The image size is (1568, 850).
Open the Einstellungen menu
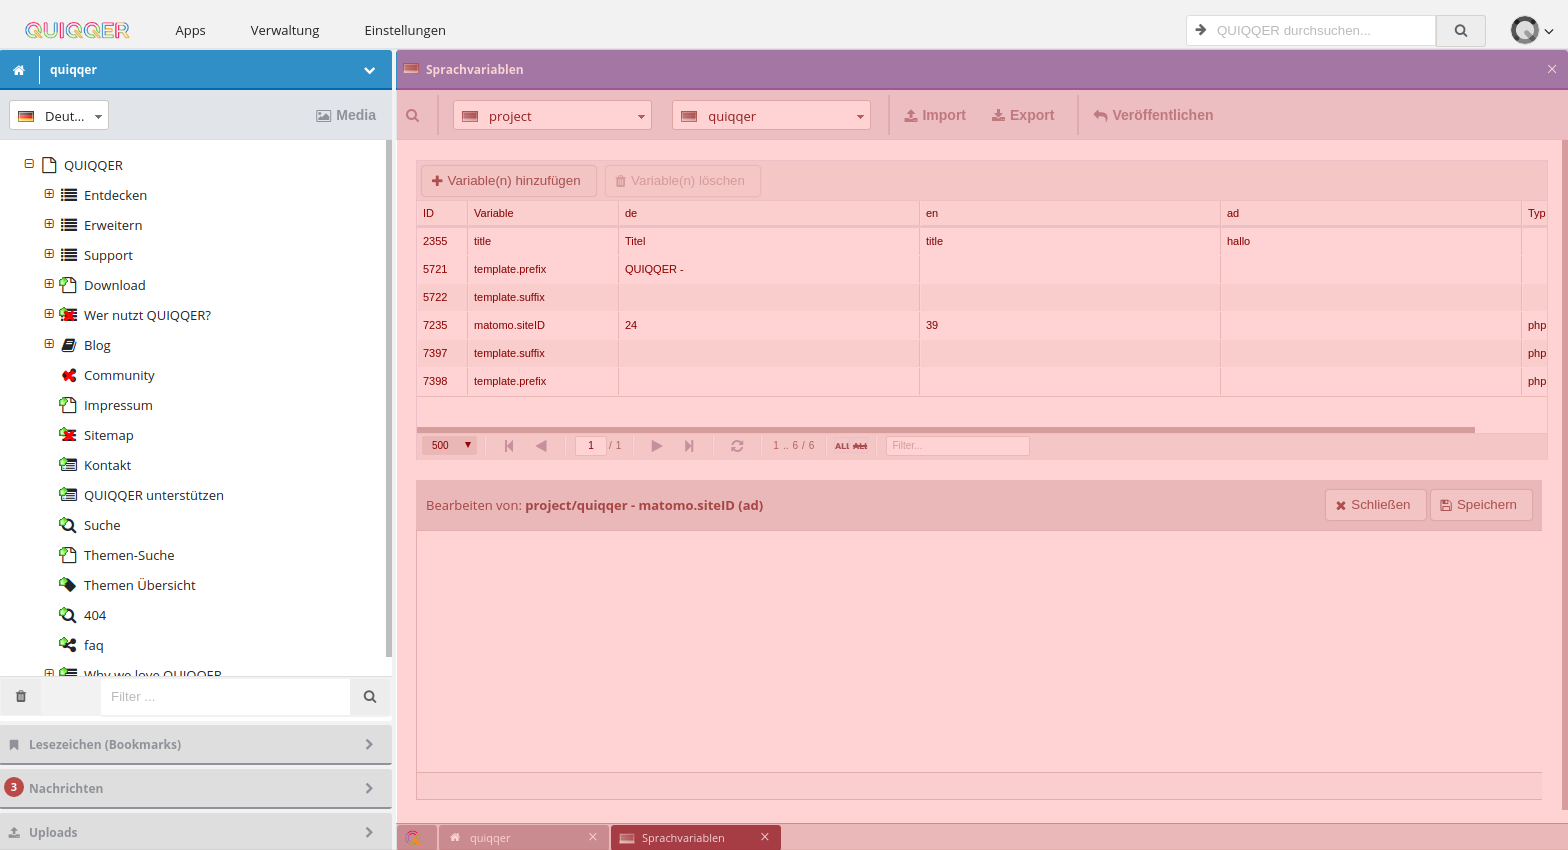click(405, 30)
